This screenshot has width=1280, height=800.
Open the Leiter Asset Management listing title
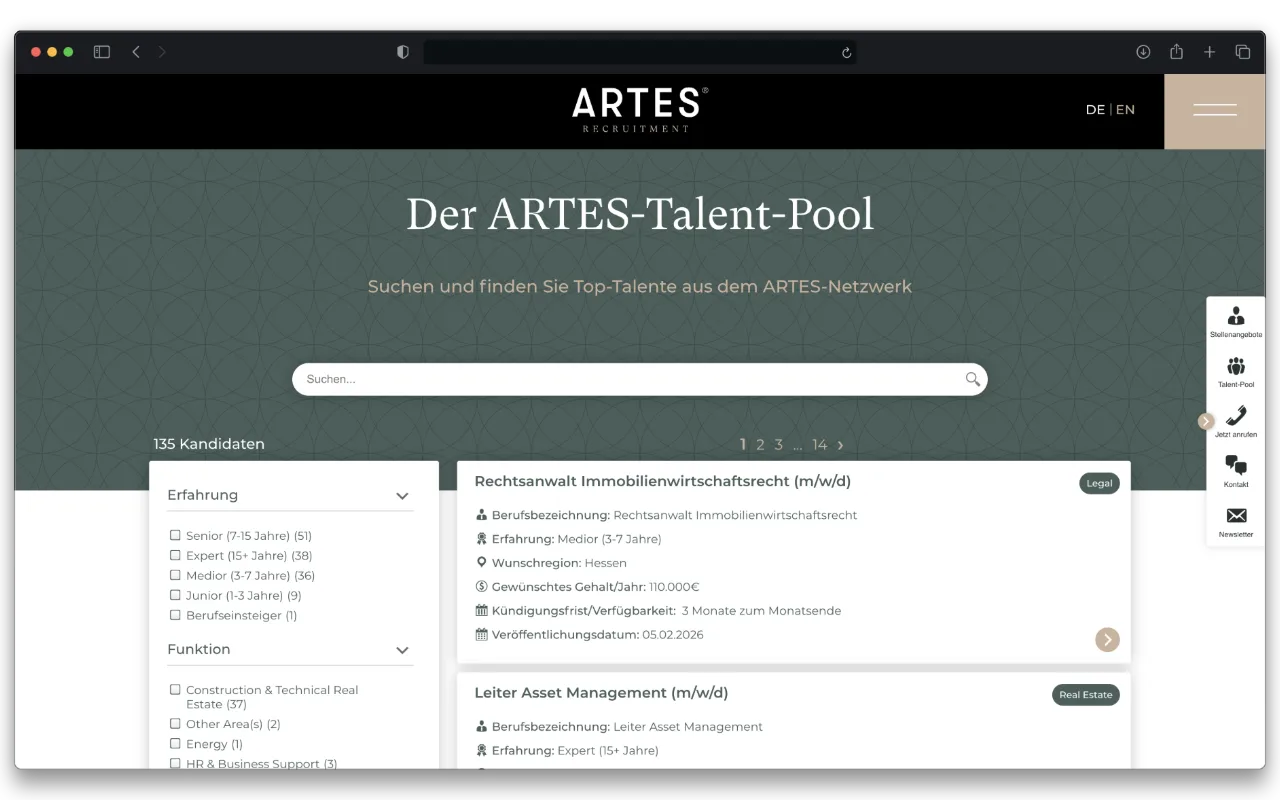pos(601,693)
